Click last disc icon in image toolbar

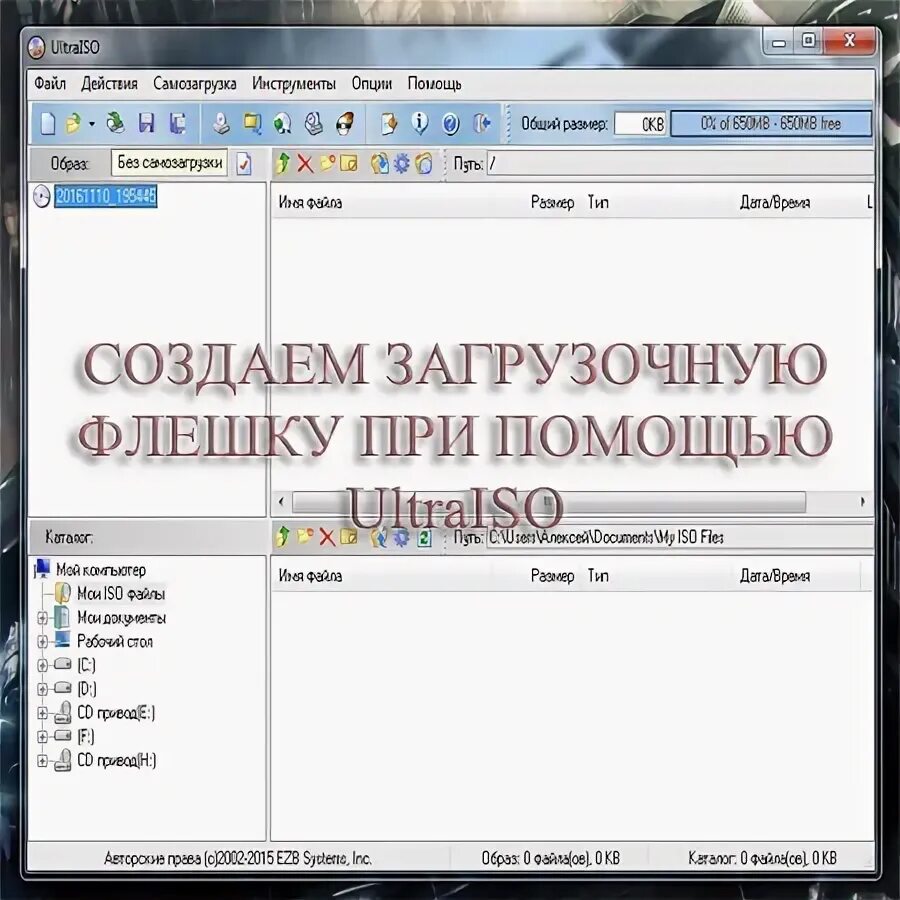pos(424,164)
